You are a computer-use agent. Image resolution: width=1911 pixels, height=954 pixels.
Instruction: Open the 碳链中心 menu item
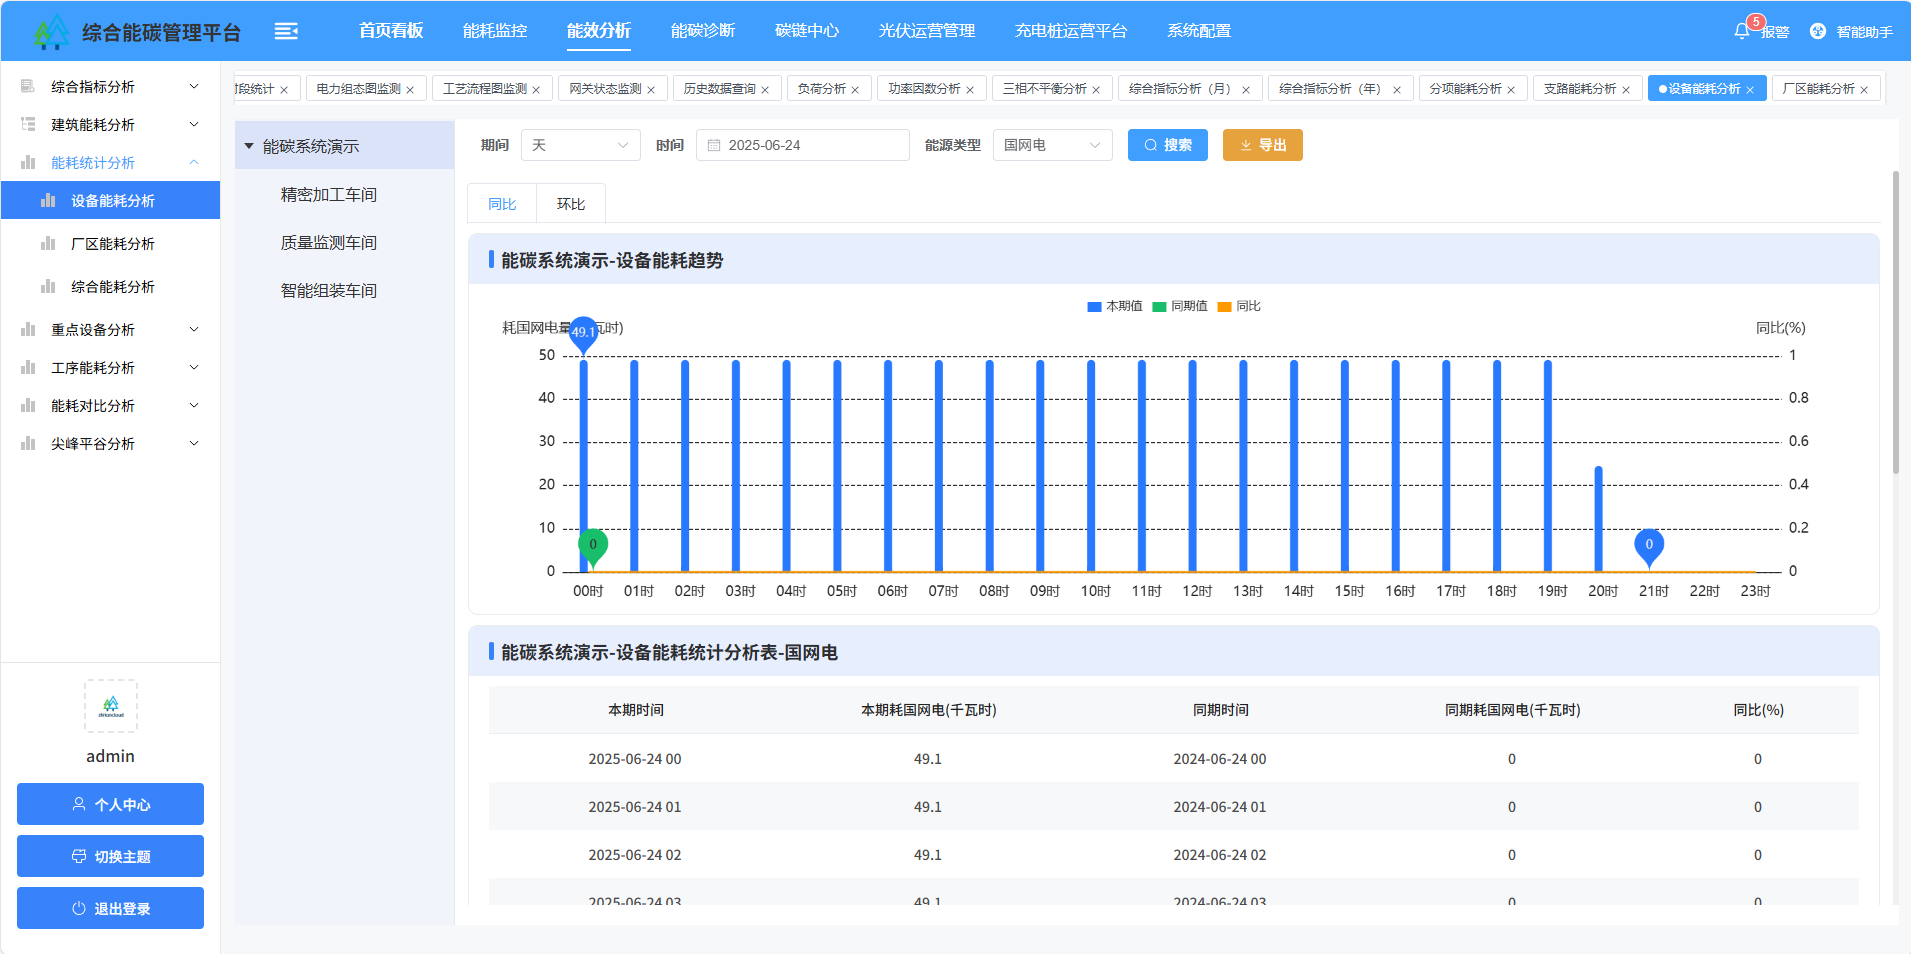[807, 30]
